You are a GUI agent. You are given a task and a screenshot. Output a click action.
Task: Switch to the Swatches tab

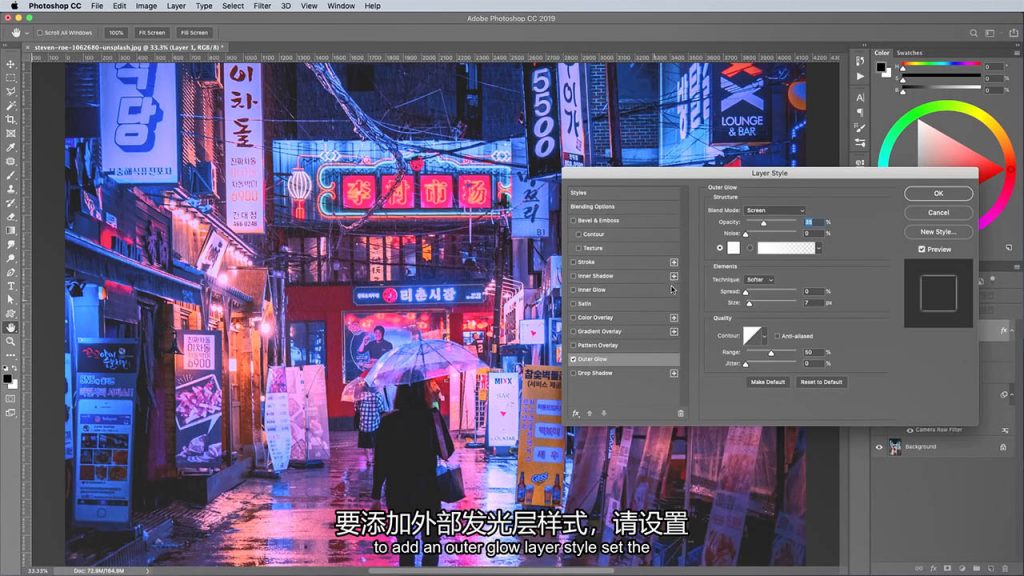point(909,53)
